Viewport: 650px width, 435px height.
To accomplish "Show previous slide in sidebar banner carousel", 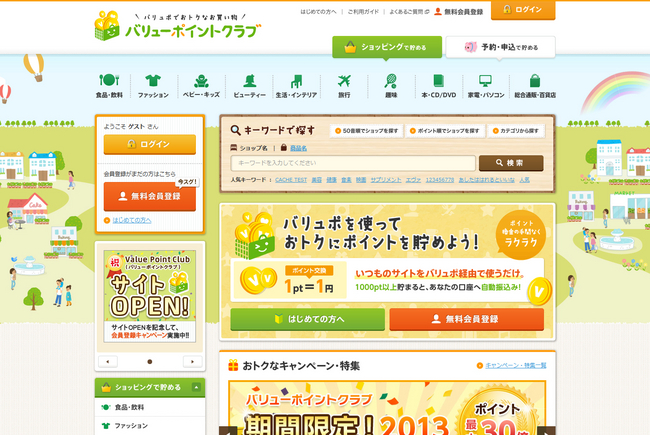I will (x=108, y=361).
